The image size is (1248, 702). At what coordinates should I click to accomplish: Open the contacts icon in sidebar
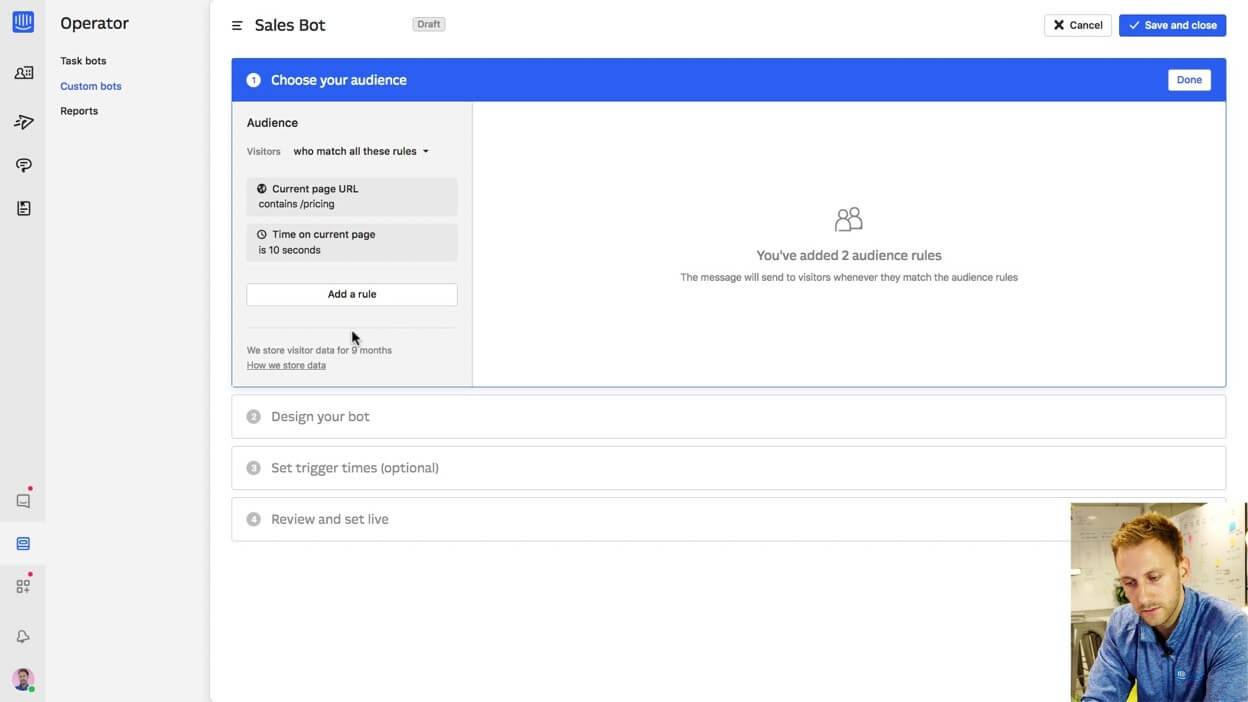pyautogui.click(x=23, y=73)
